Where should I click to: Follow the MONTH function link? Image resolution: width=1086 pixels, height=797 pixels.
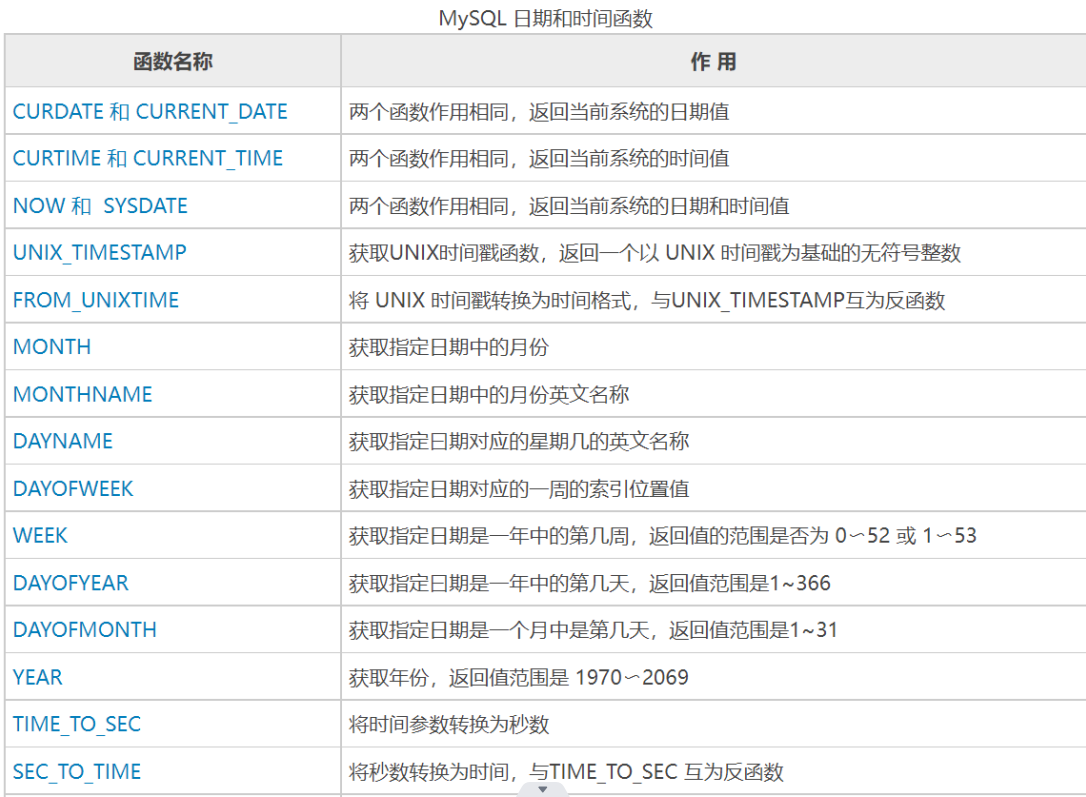coord(52,347)
